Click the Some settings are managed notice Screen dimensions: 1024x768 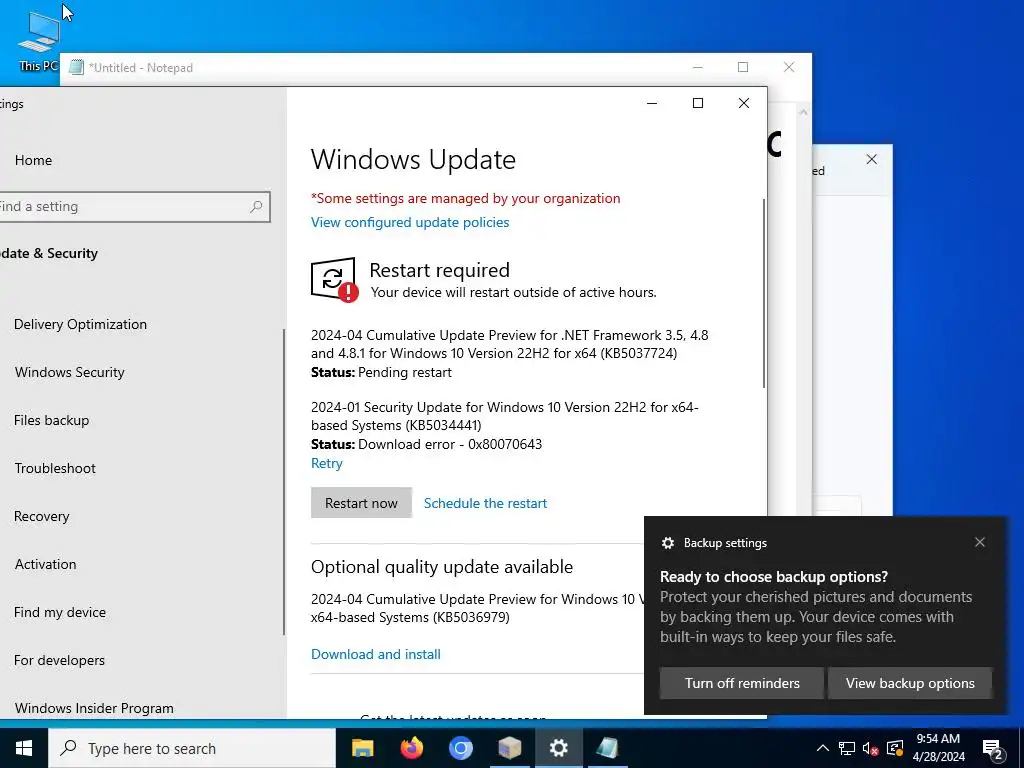[466, 199]
